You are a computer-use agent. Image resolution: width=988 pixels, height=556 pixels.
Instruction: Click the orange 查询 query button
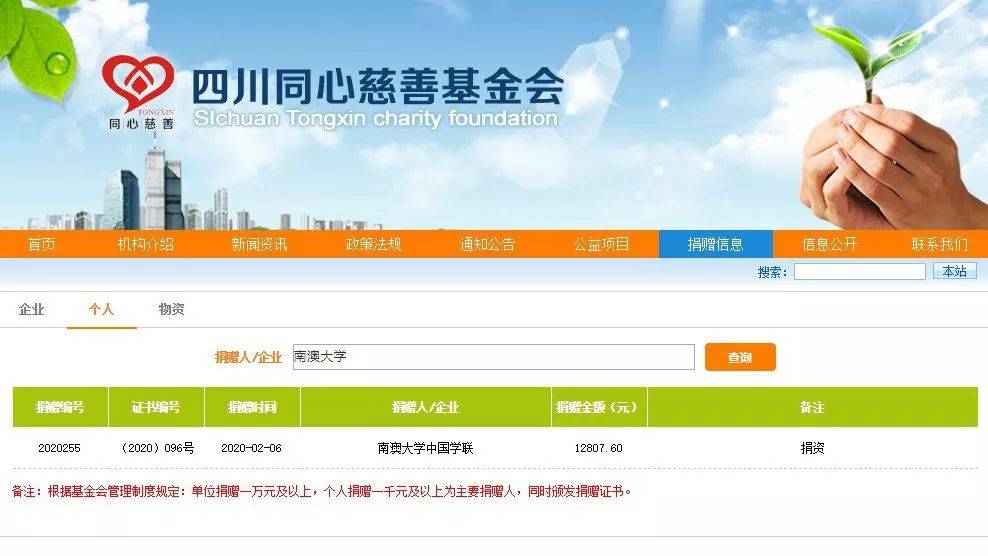coord(740,357)
